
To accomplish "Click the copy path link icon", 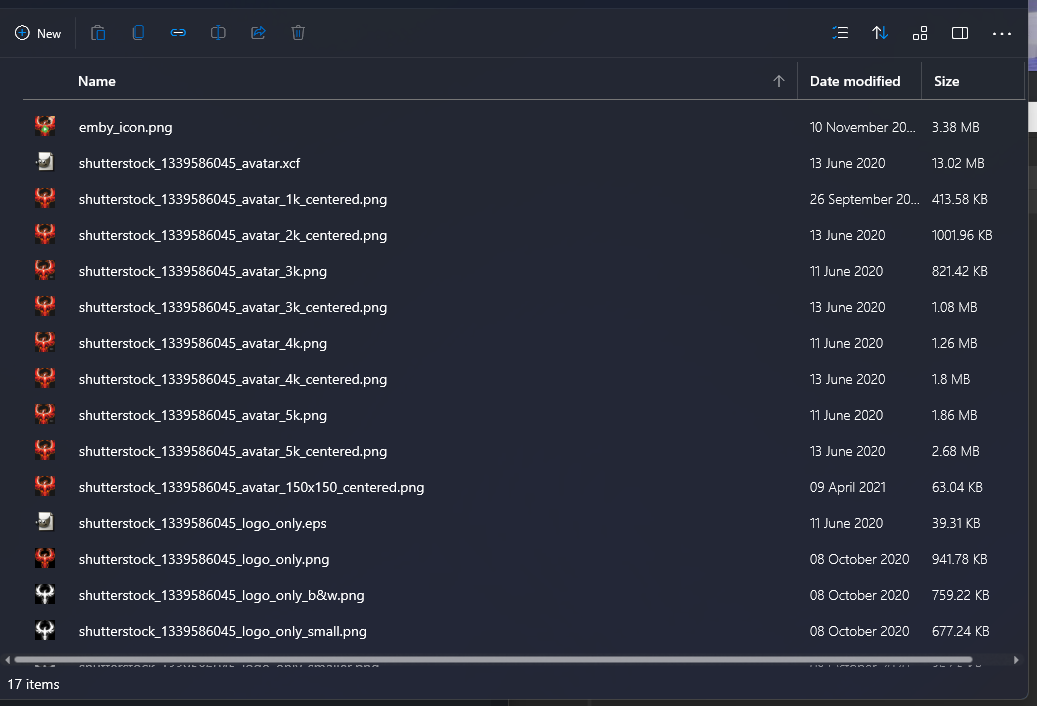I will click(178, 32).
